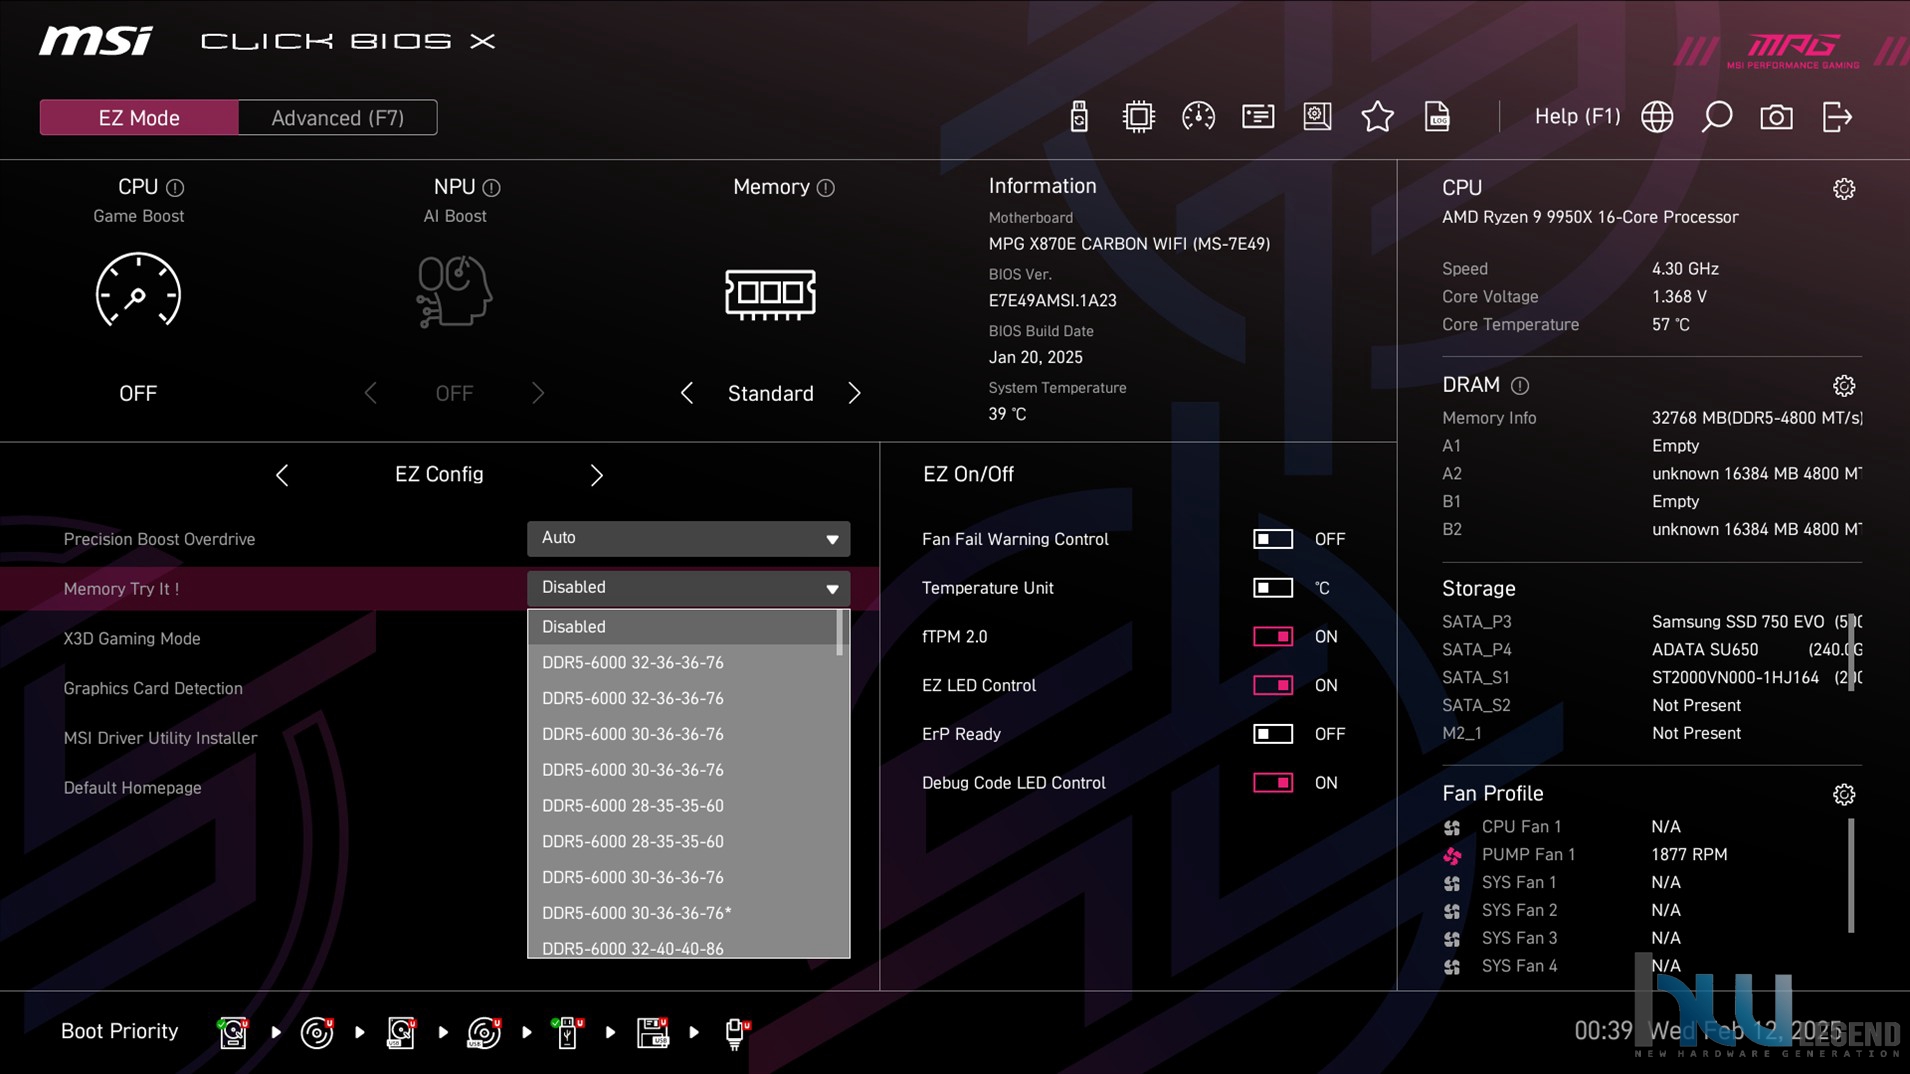Click the Game Boost dial icon
1910x1074 pixels.
point(138,291)
